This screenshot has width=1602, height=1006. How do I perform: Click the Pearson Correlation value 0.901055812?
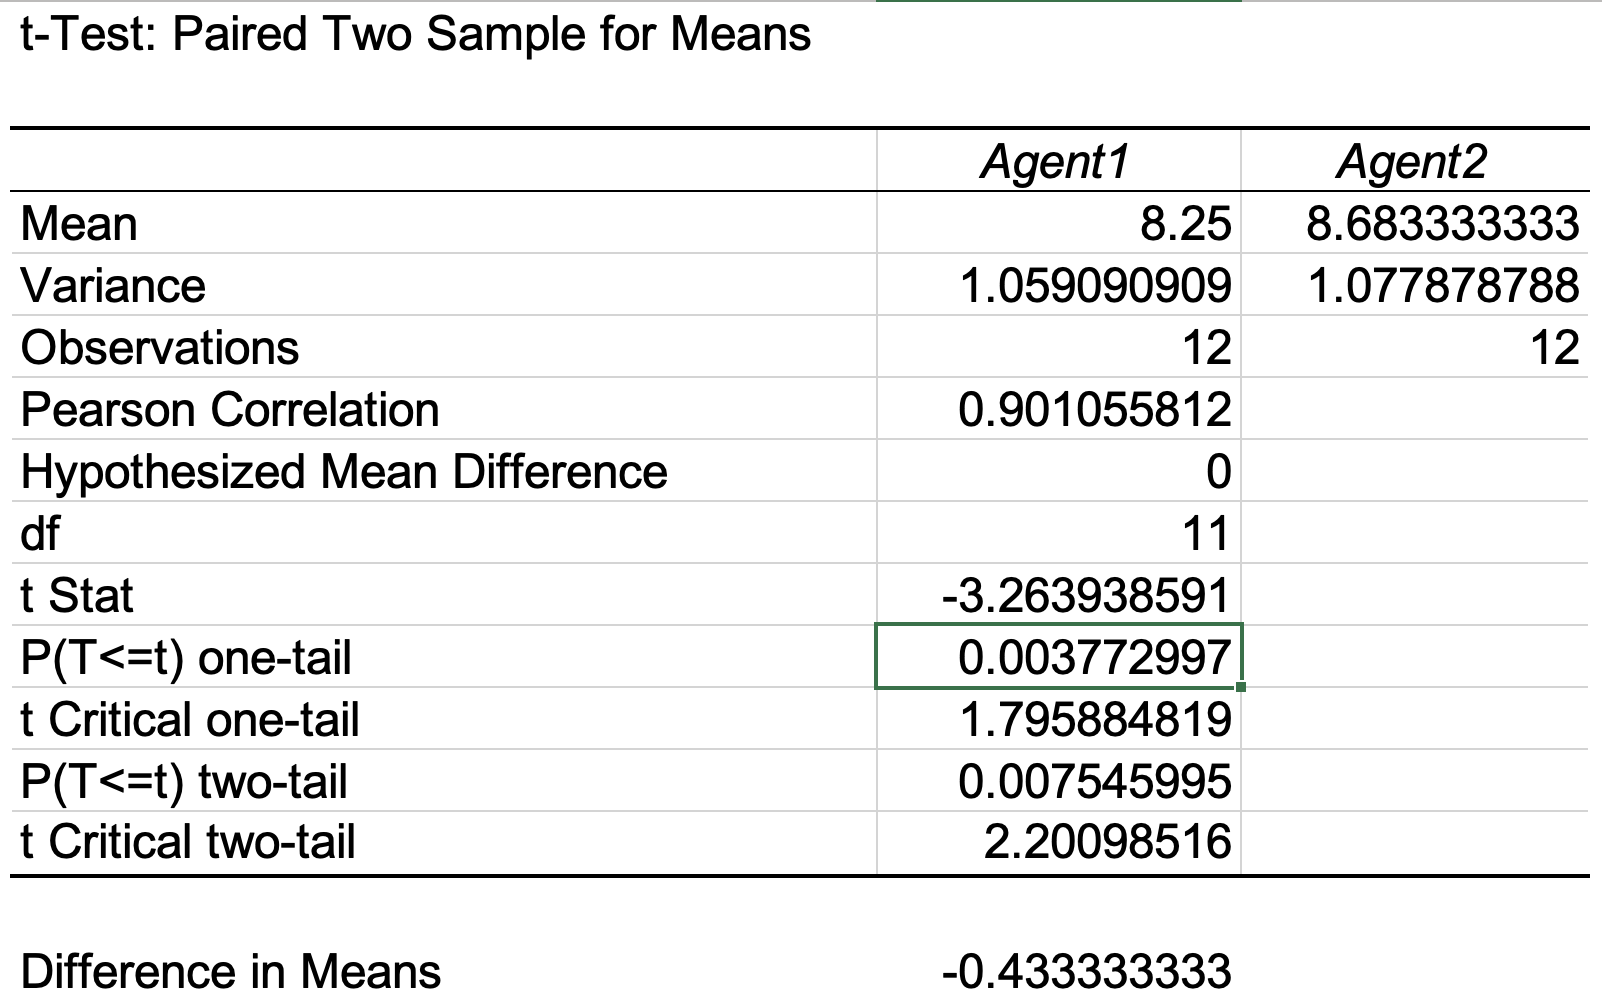(1094, 410)
